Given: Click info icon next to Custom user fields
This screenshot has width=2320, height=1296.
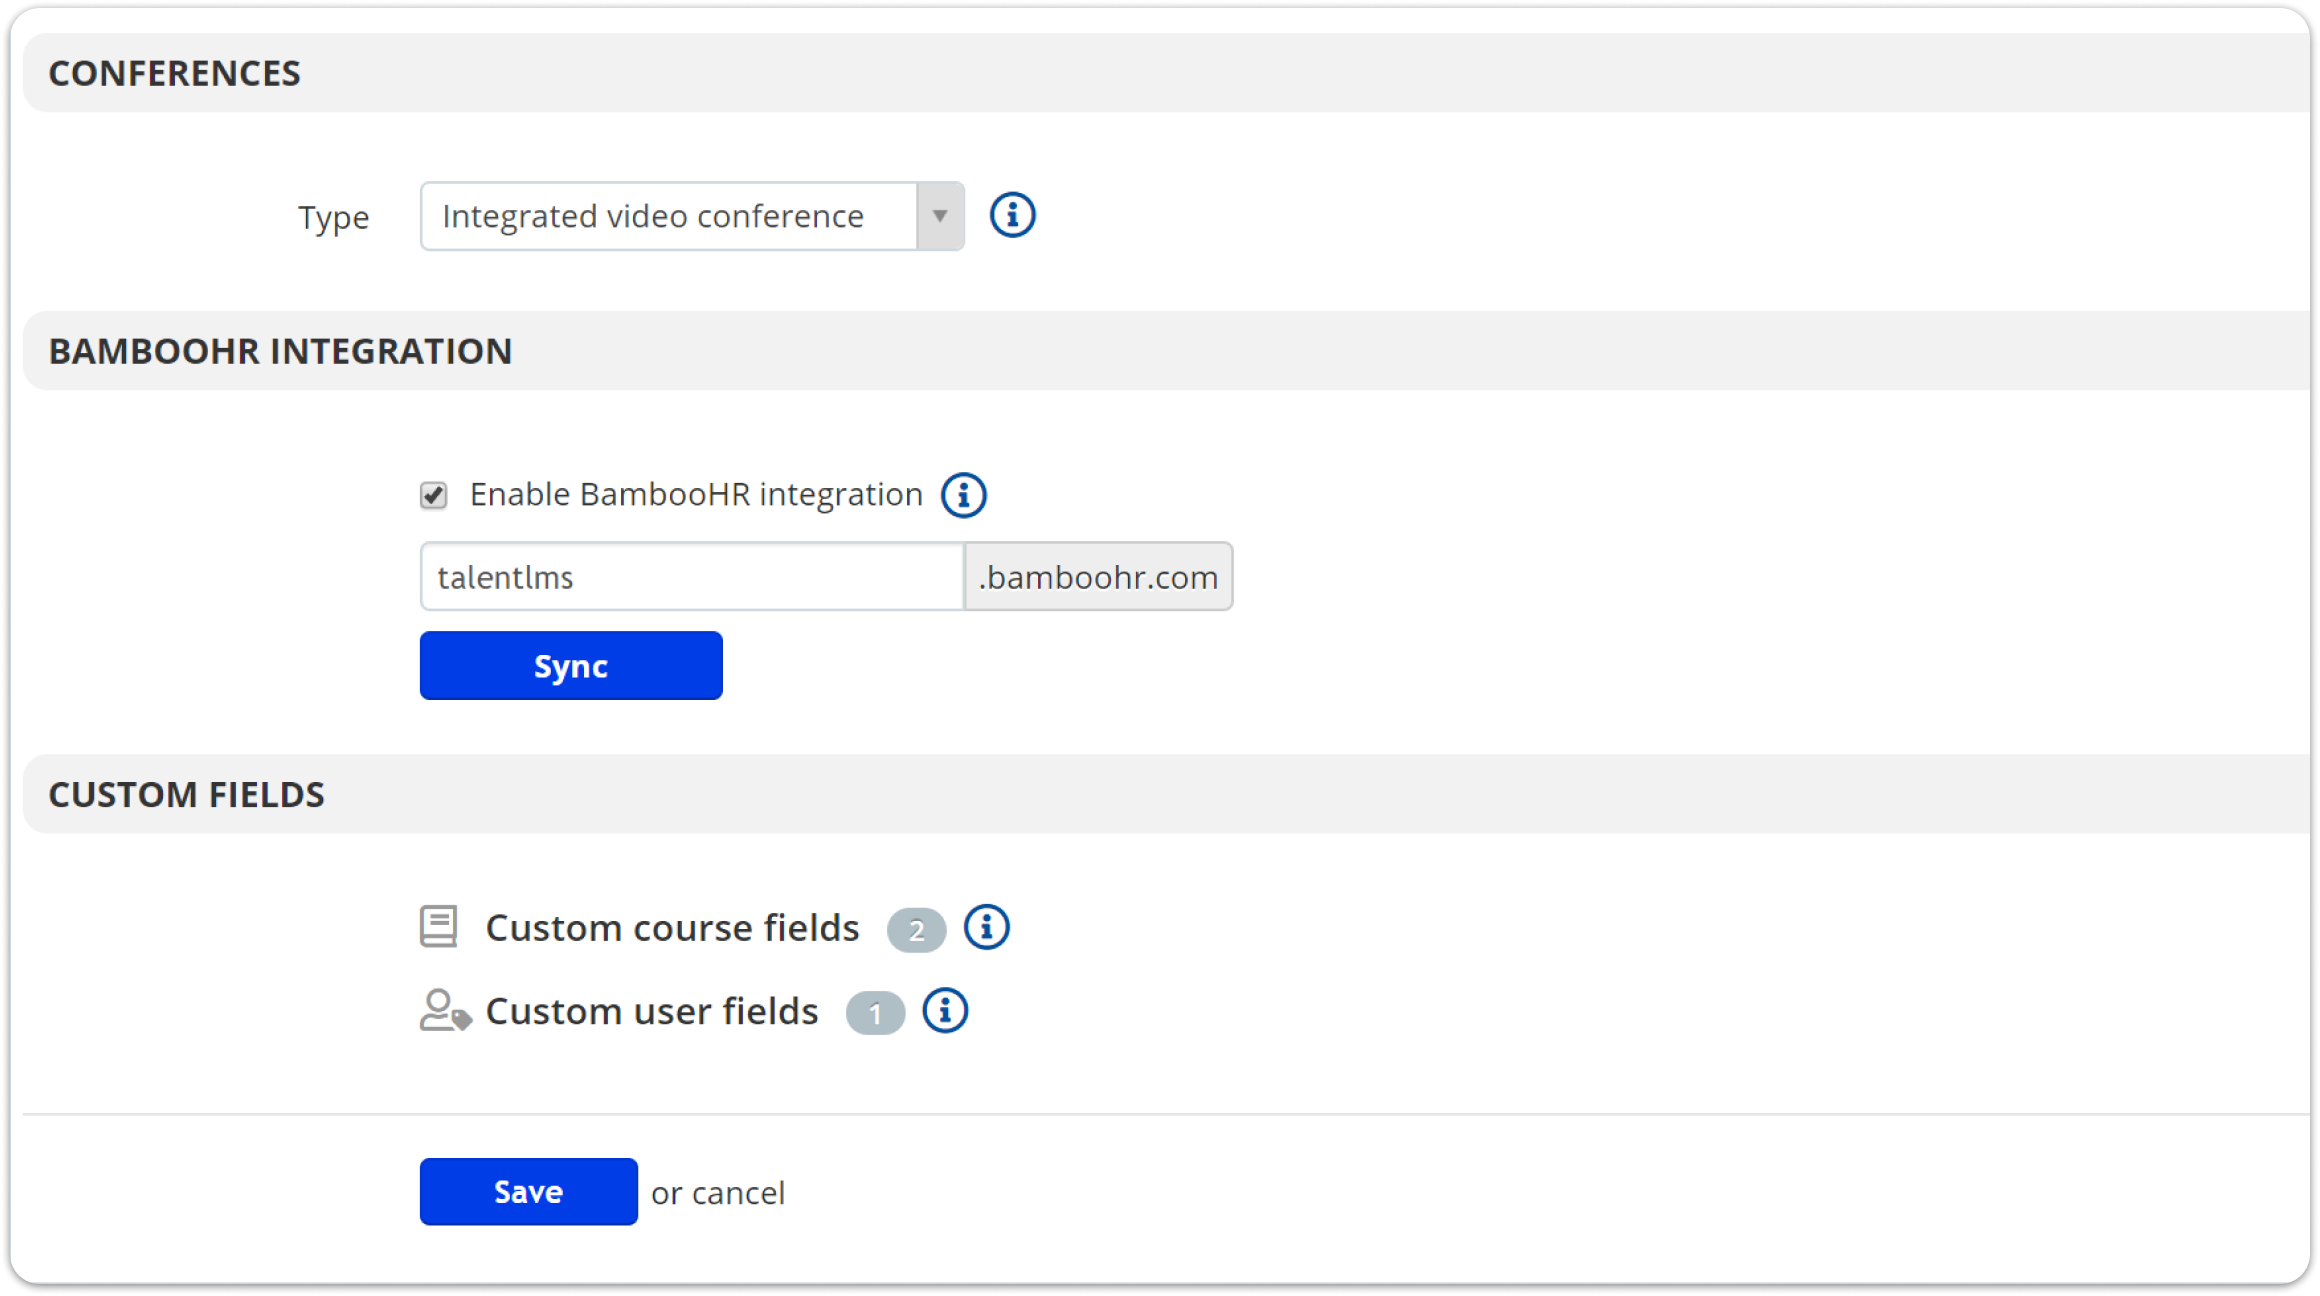Looking at the screenshot, I should coord(944,1011).
